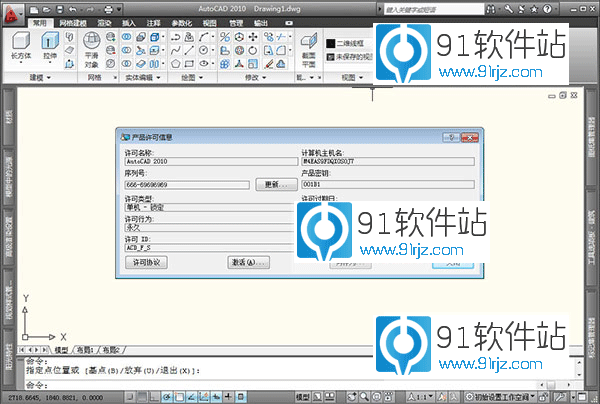Switch to the 管理 ribbon tab
Viewport: 600px width, 404px height.
[x=236, y=23]
